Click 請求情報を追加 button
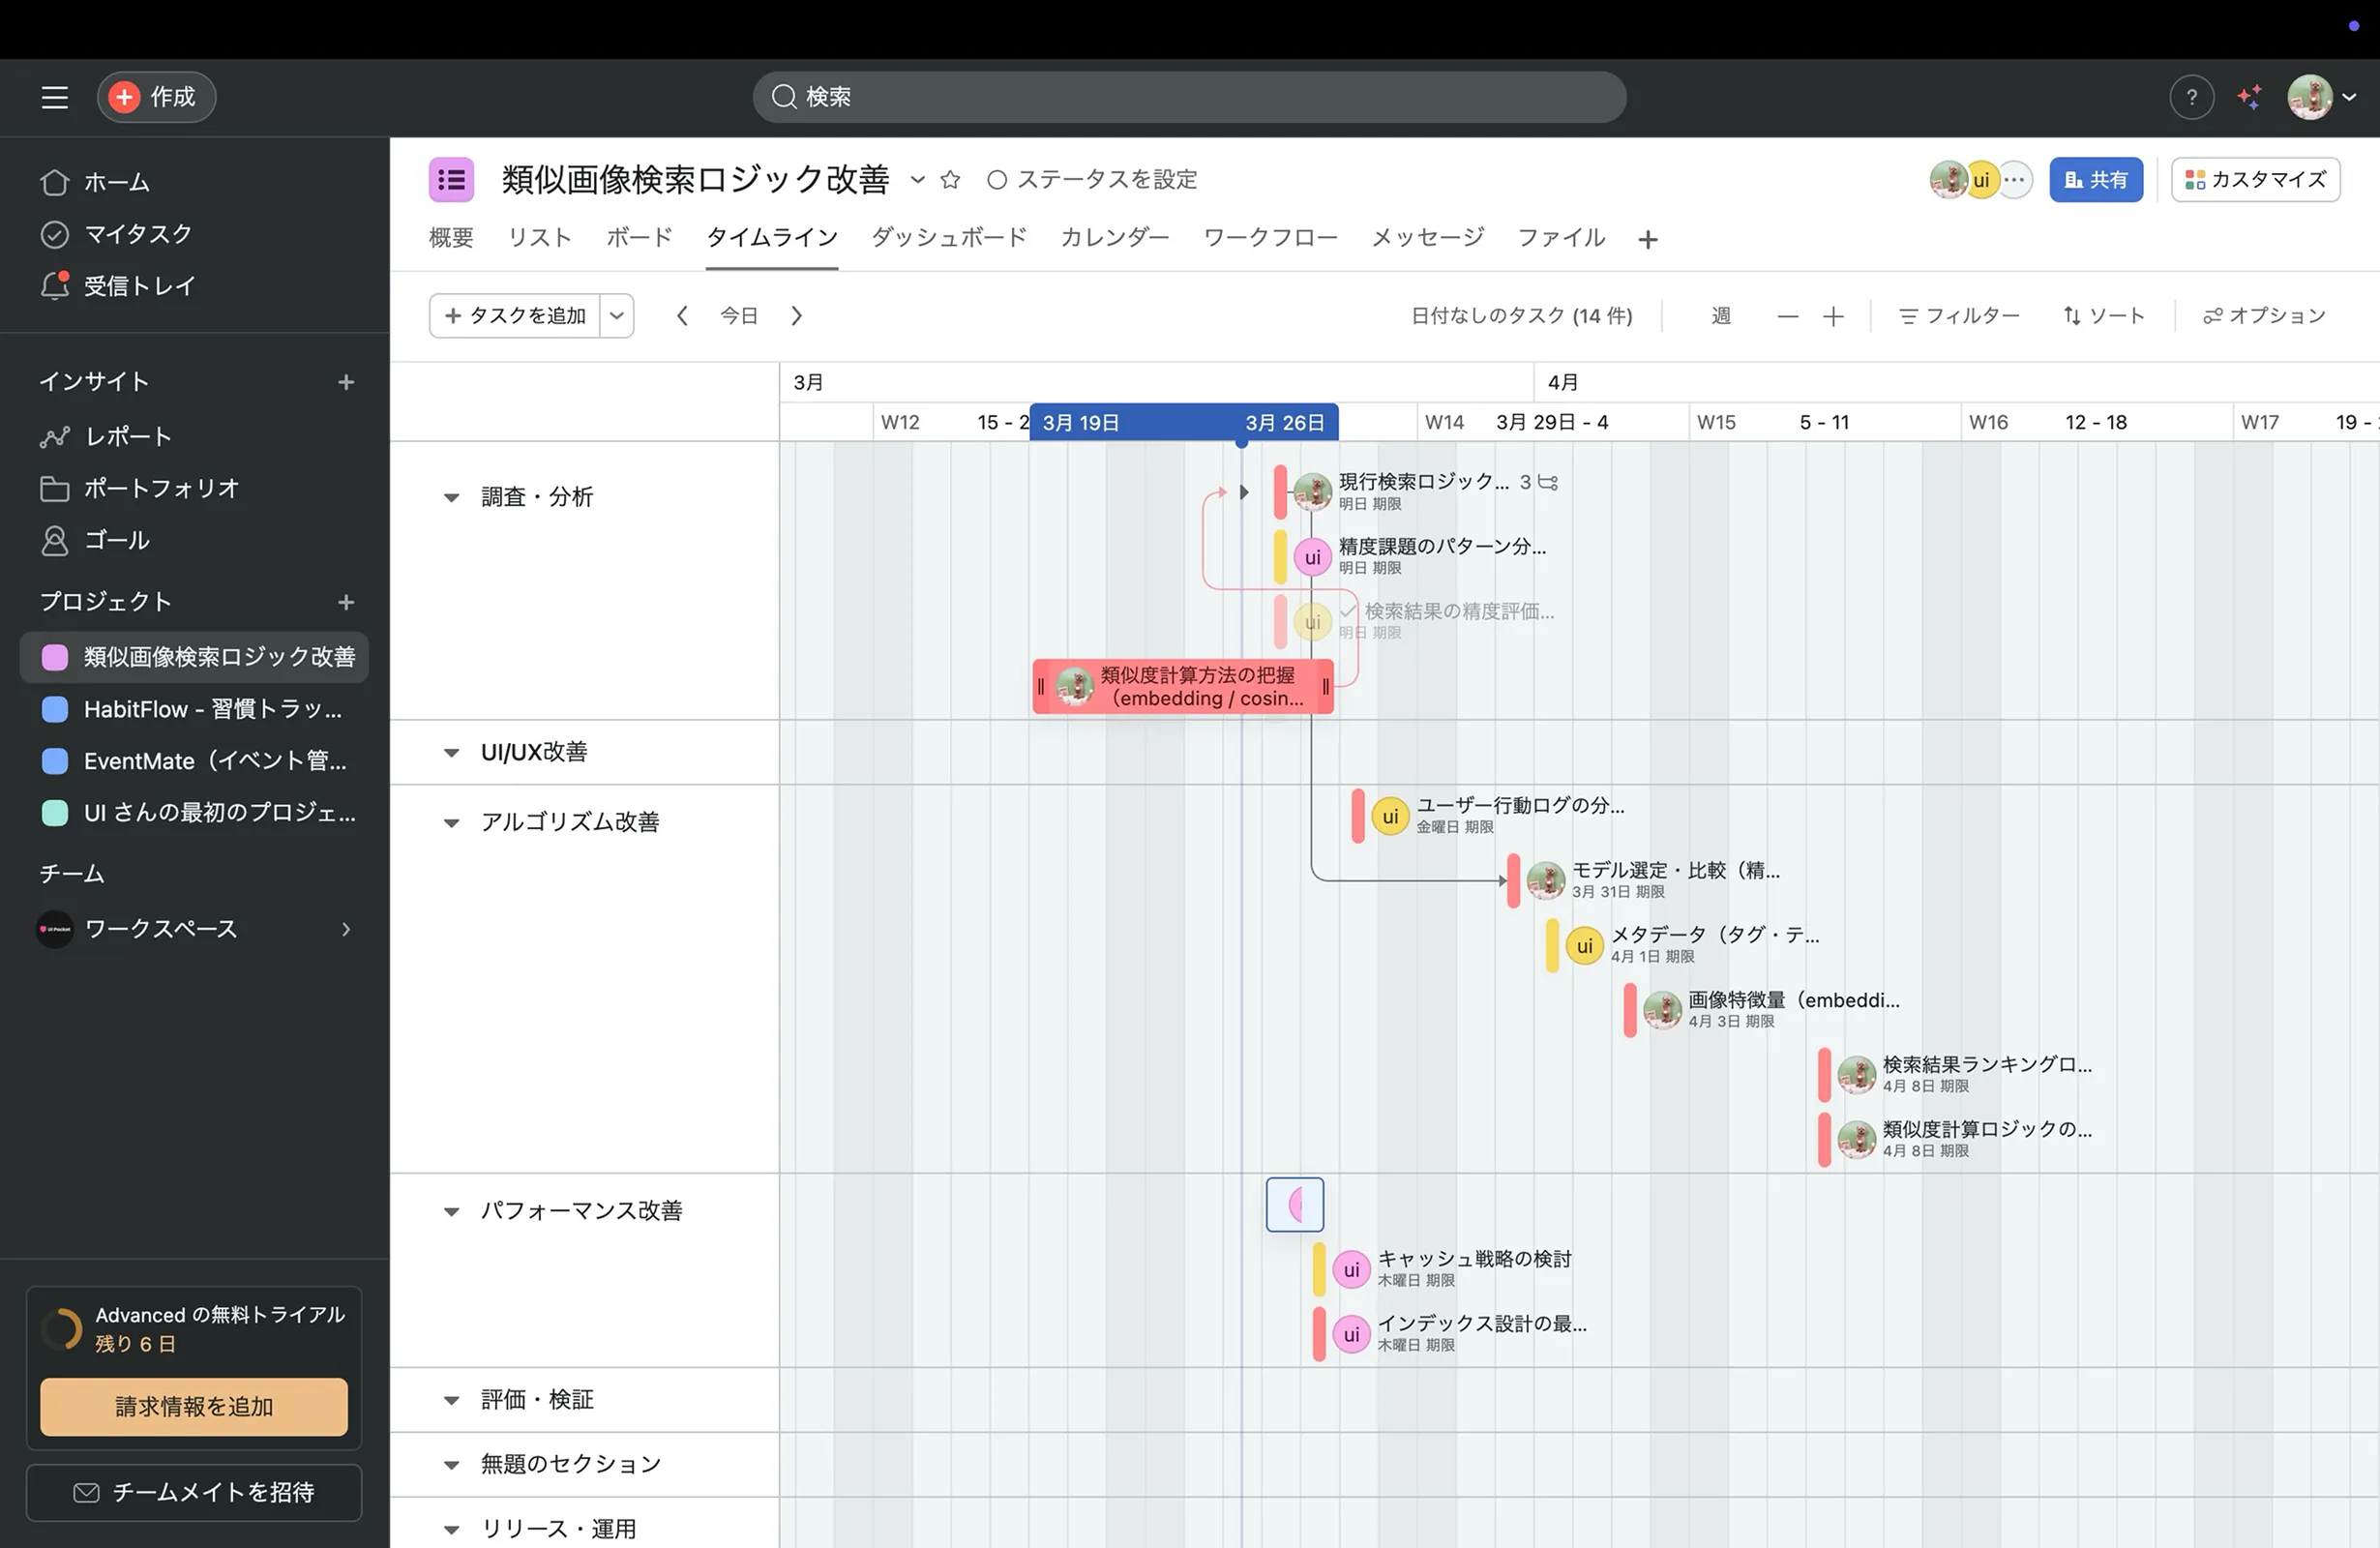This screenshot has height=1548, width=2380. [x=194, y=1407]
